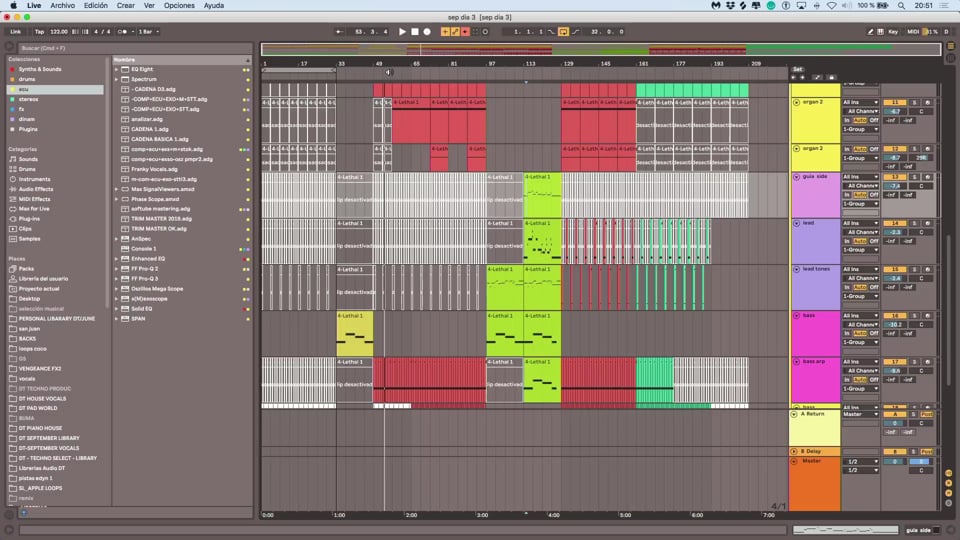Image resolution: width=960 pixels, height=540 pixels.
Task: Switch to Session view selector icon
Action: (x=951, y=58)
